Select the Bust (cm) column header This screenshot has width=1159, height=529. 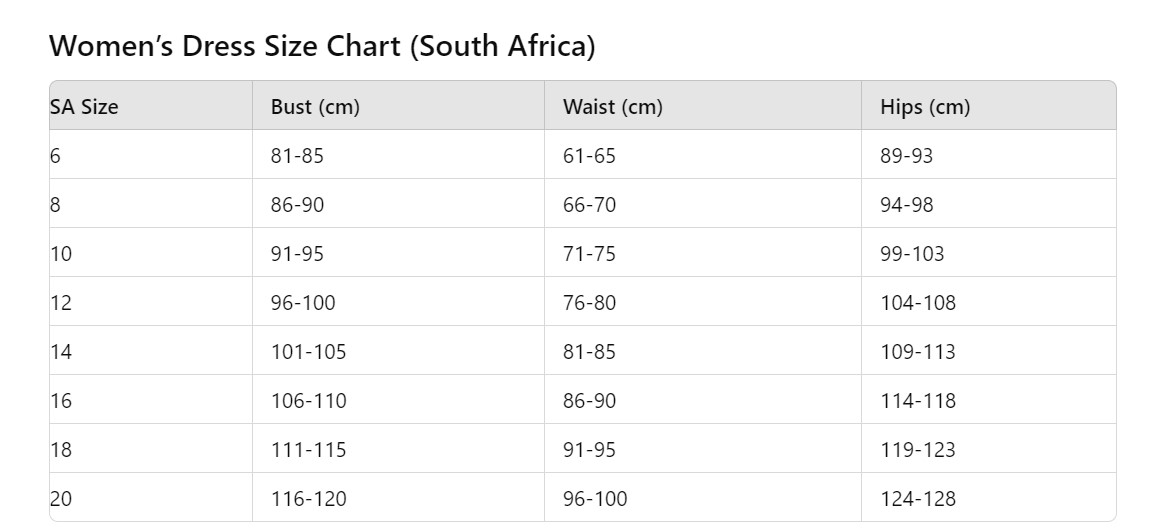pos(315,107)
